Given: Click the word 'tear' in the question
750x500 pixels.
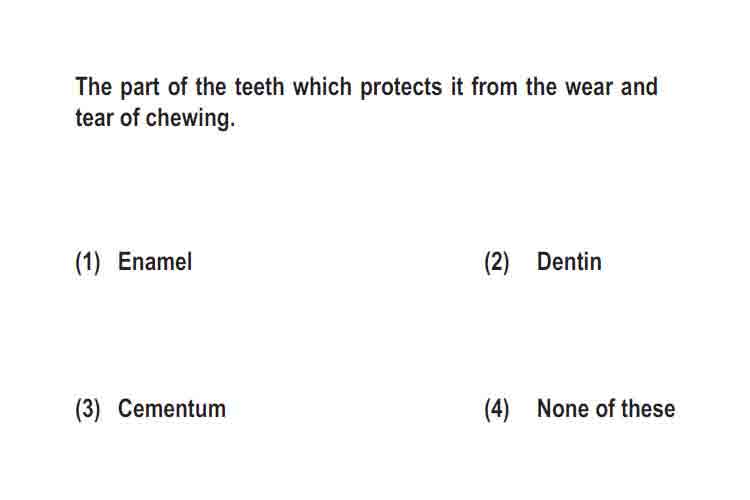Looking at the screenshot, I should 94,118.
